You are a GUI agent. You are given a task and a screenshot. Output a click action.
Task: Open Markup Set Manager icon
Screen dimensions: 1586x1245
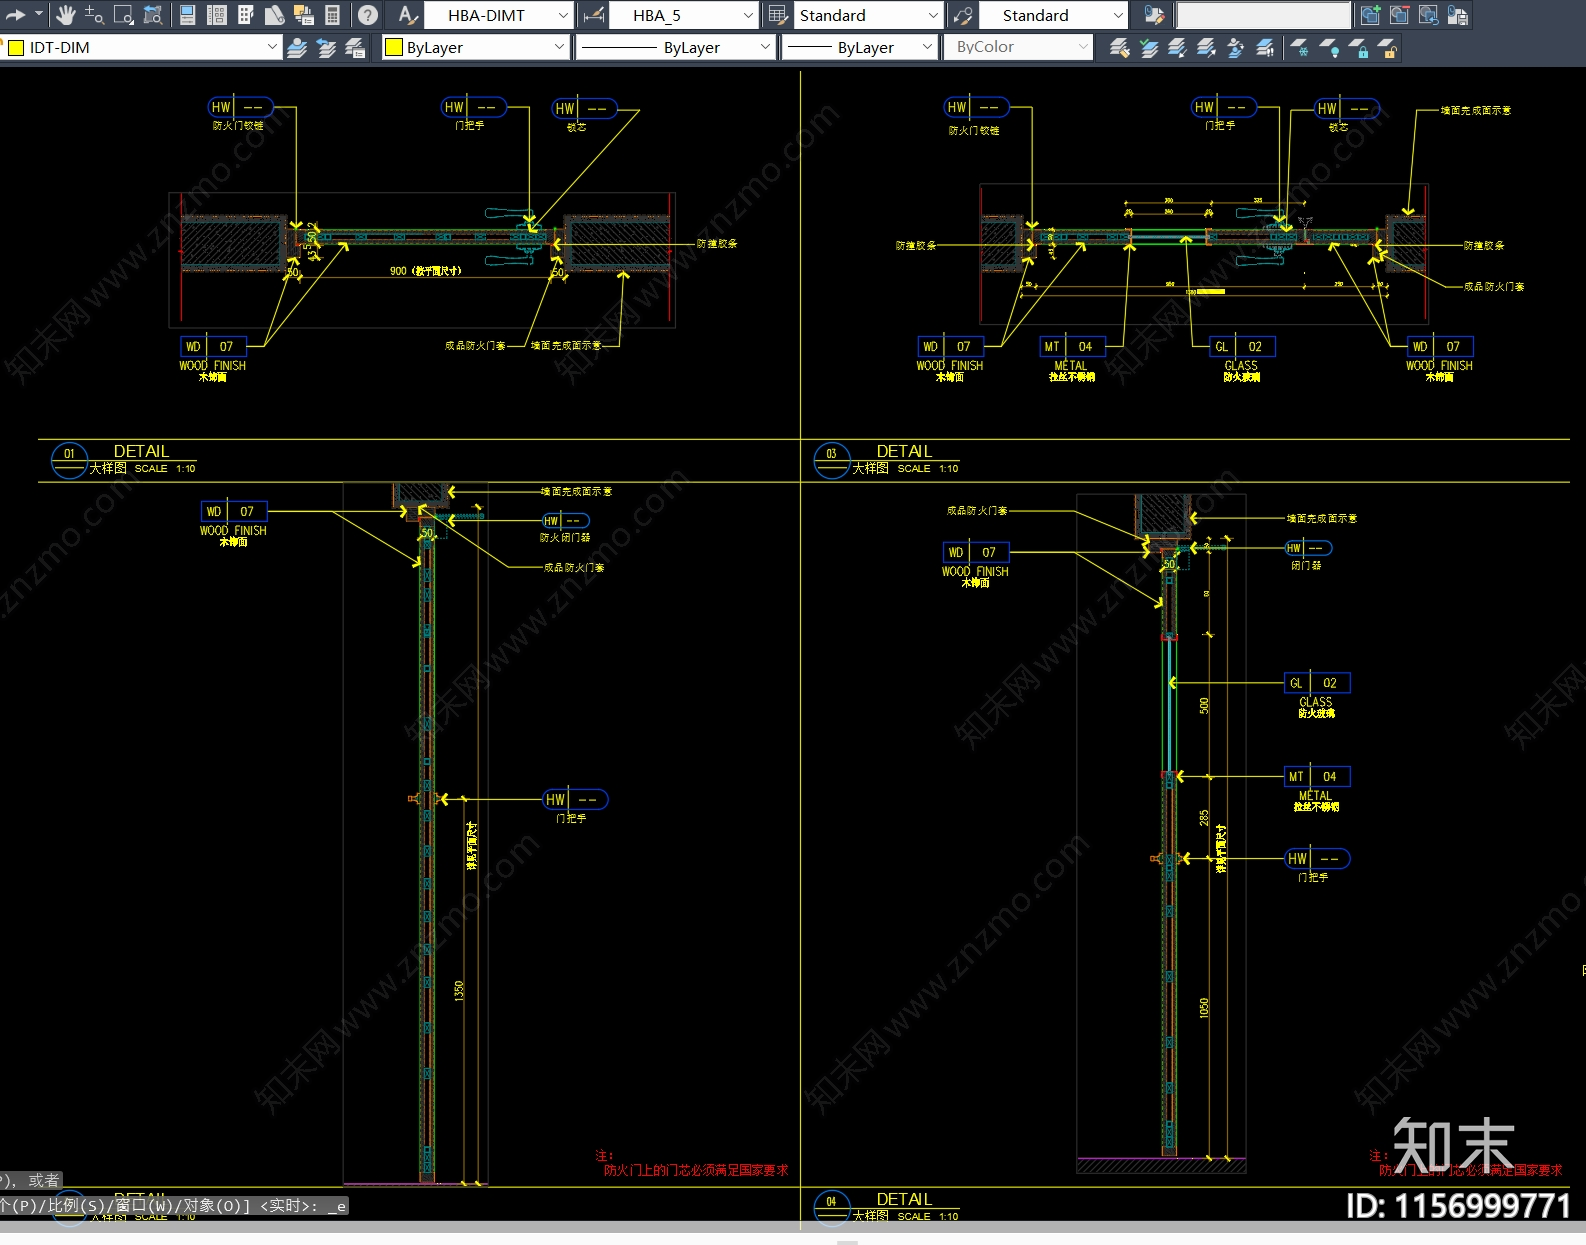pos(303,15)
